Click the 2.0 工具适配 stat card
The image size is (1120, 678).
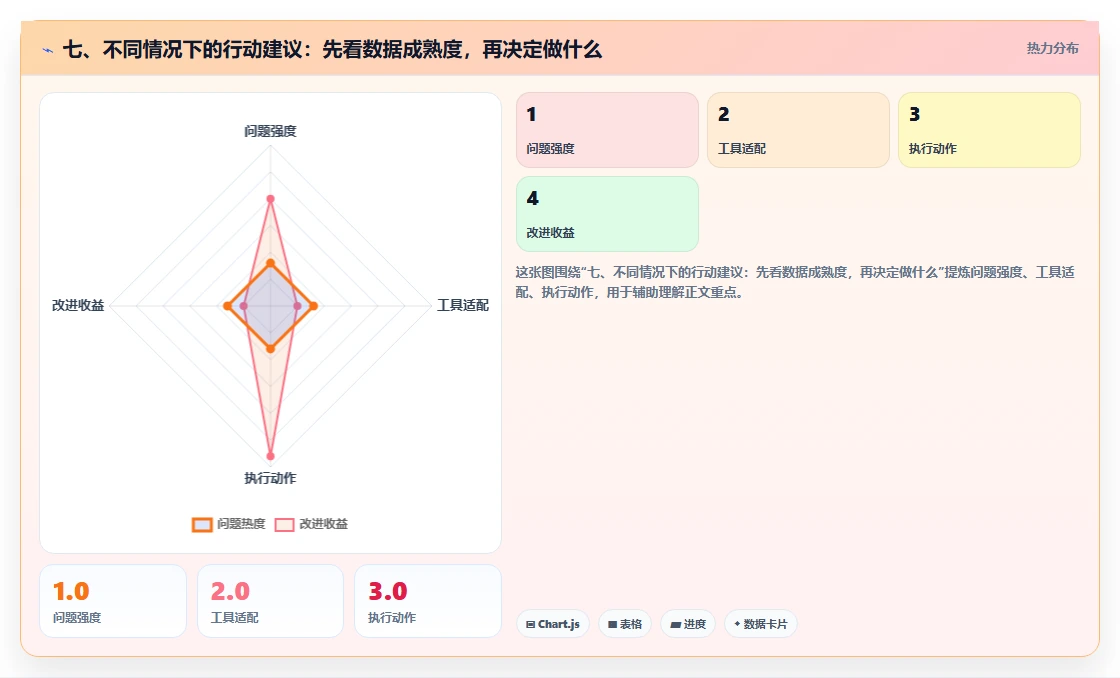pyautogui.click(x=270, y=601)
